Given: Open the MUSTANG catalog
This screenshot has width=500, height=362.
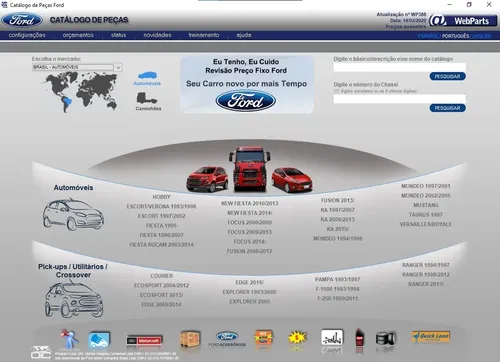Looking at the screenshot, I should (426, 205).
